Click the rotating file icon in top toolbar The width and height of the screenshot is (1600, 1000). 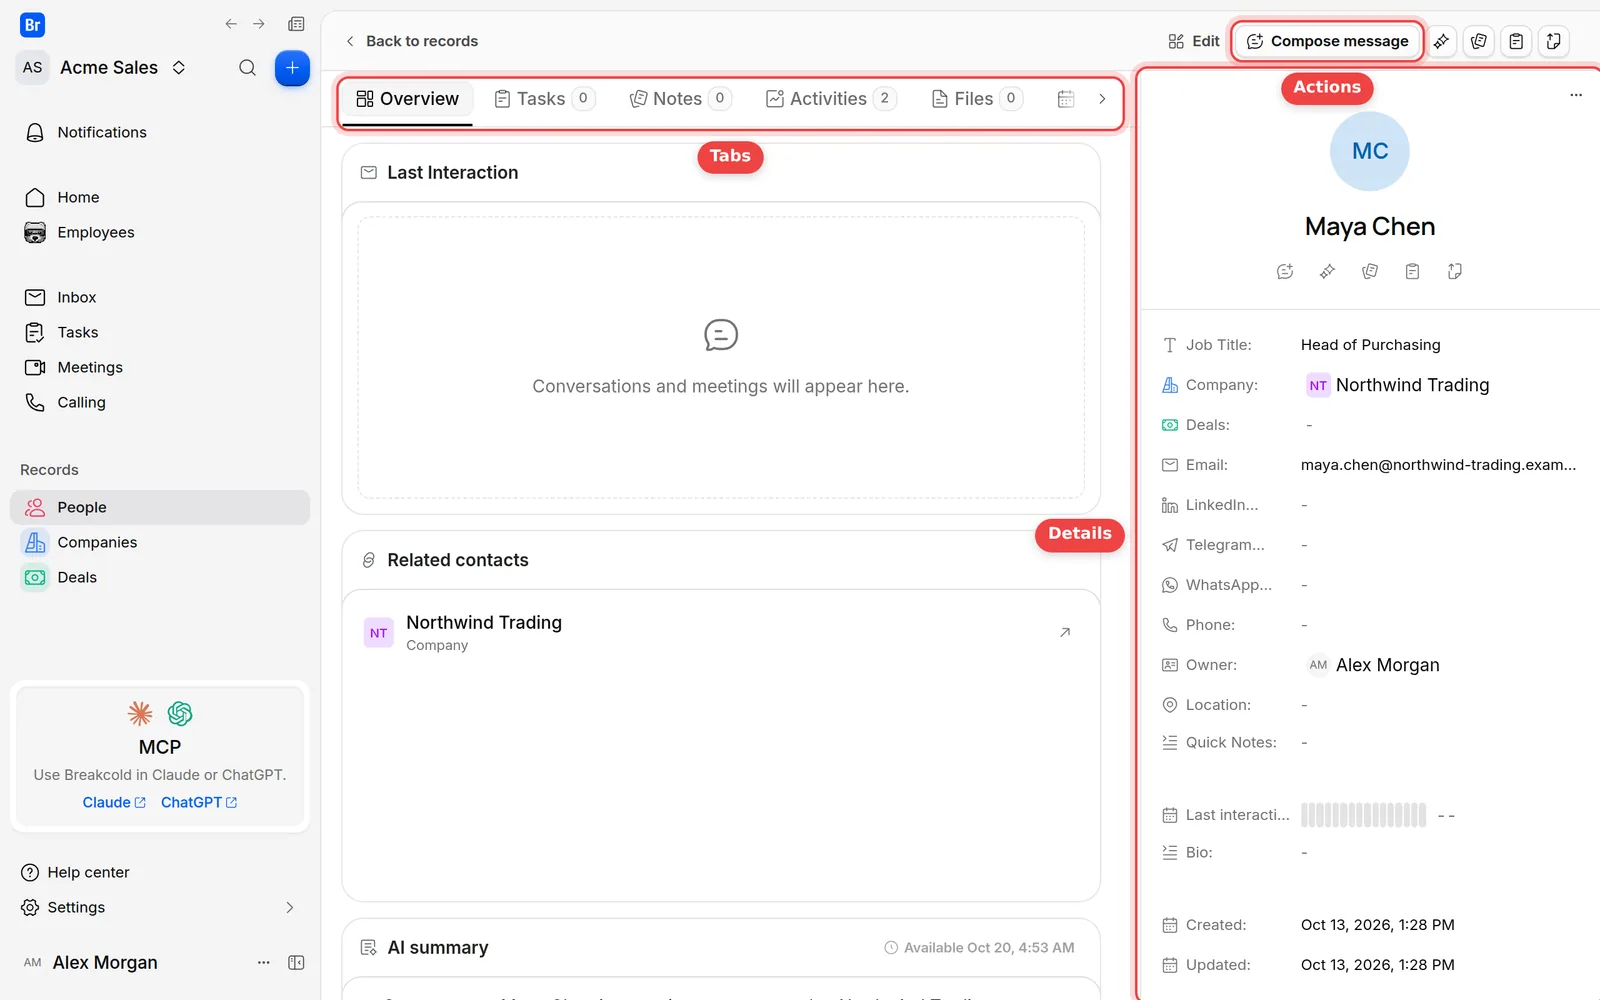(x=1553, y=41)
